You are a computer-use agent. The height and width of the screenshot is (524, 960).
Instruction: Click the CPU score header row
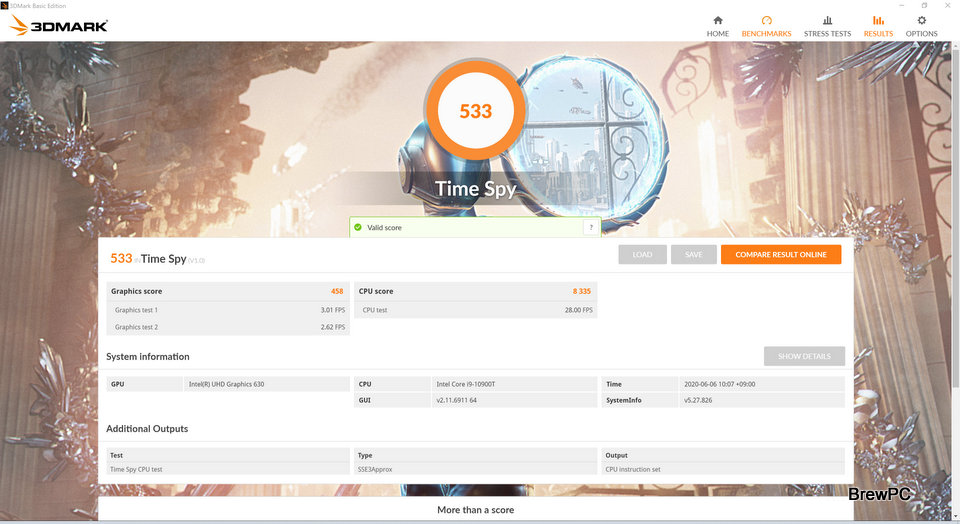[x=475, y=291]
